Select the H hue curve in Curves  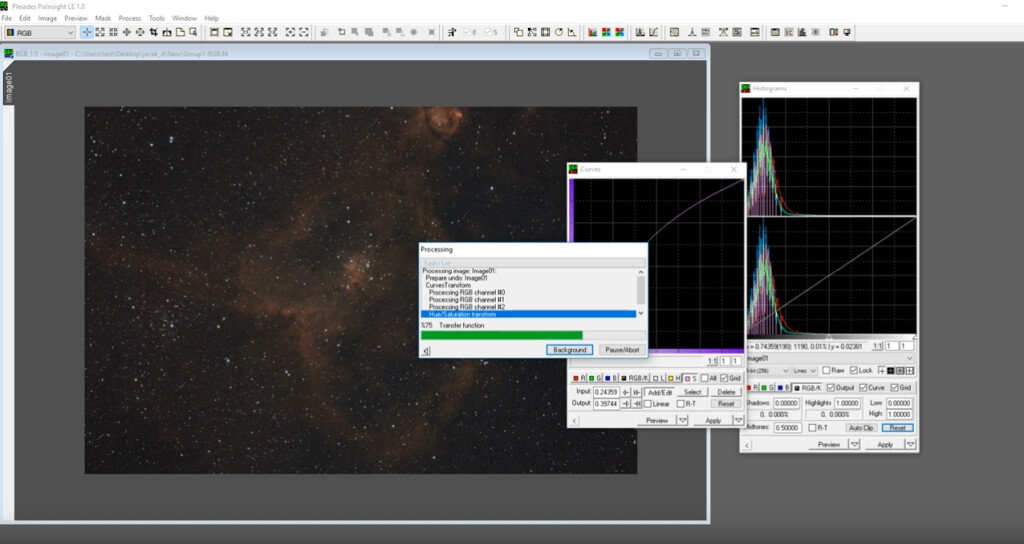coord(675,378)
